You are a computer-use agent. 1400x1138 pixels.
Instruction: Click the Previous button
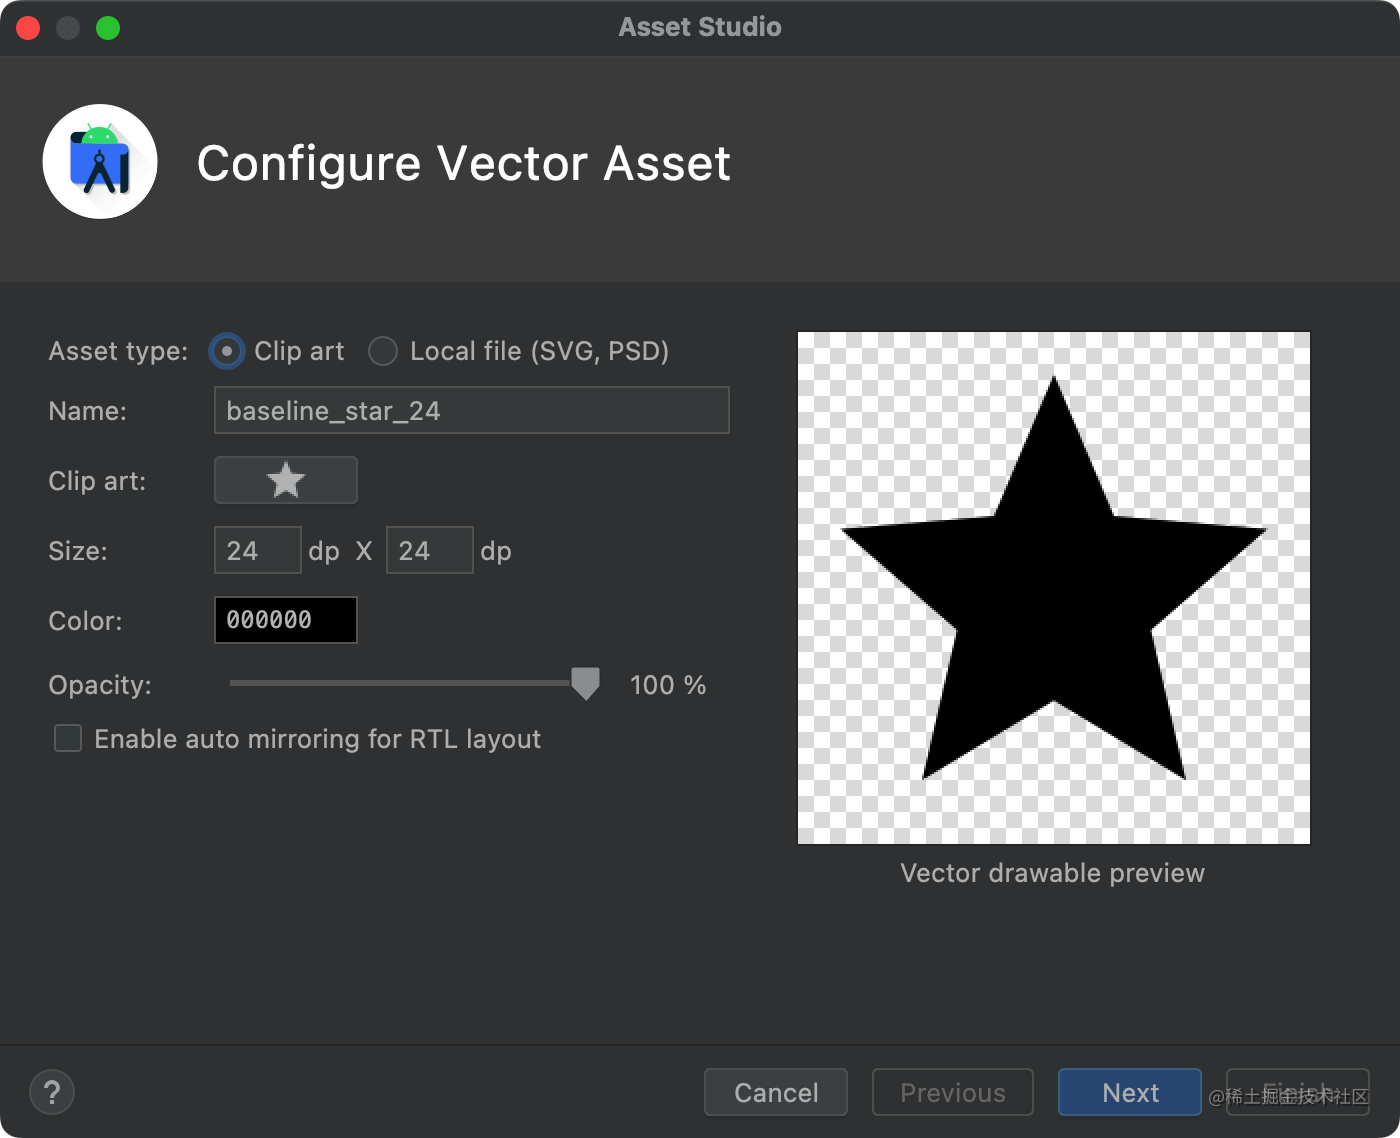[953, 1092]
